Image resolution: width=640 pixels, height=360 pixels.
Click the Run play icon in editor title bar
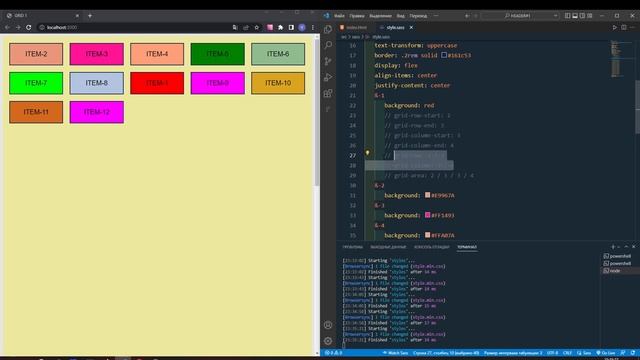click(x=614, y=27)
